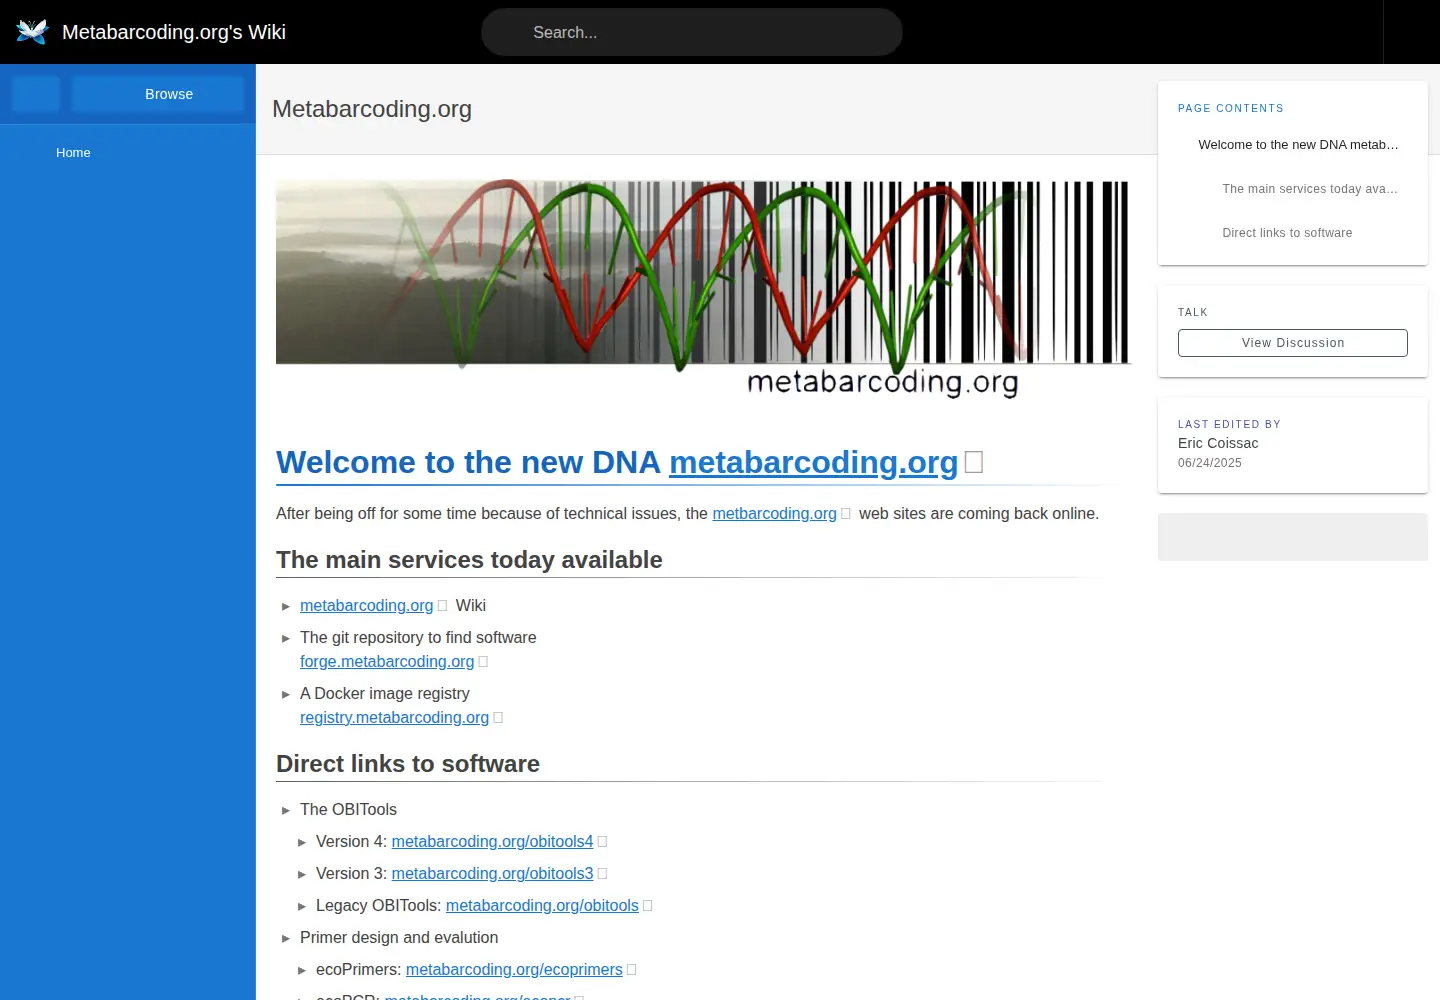This screenshot has height=1000, width=1440.
Task: Open the metbarcoding.org link in intro sentence
Action: 774,513
